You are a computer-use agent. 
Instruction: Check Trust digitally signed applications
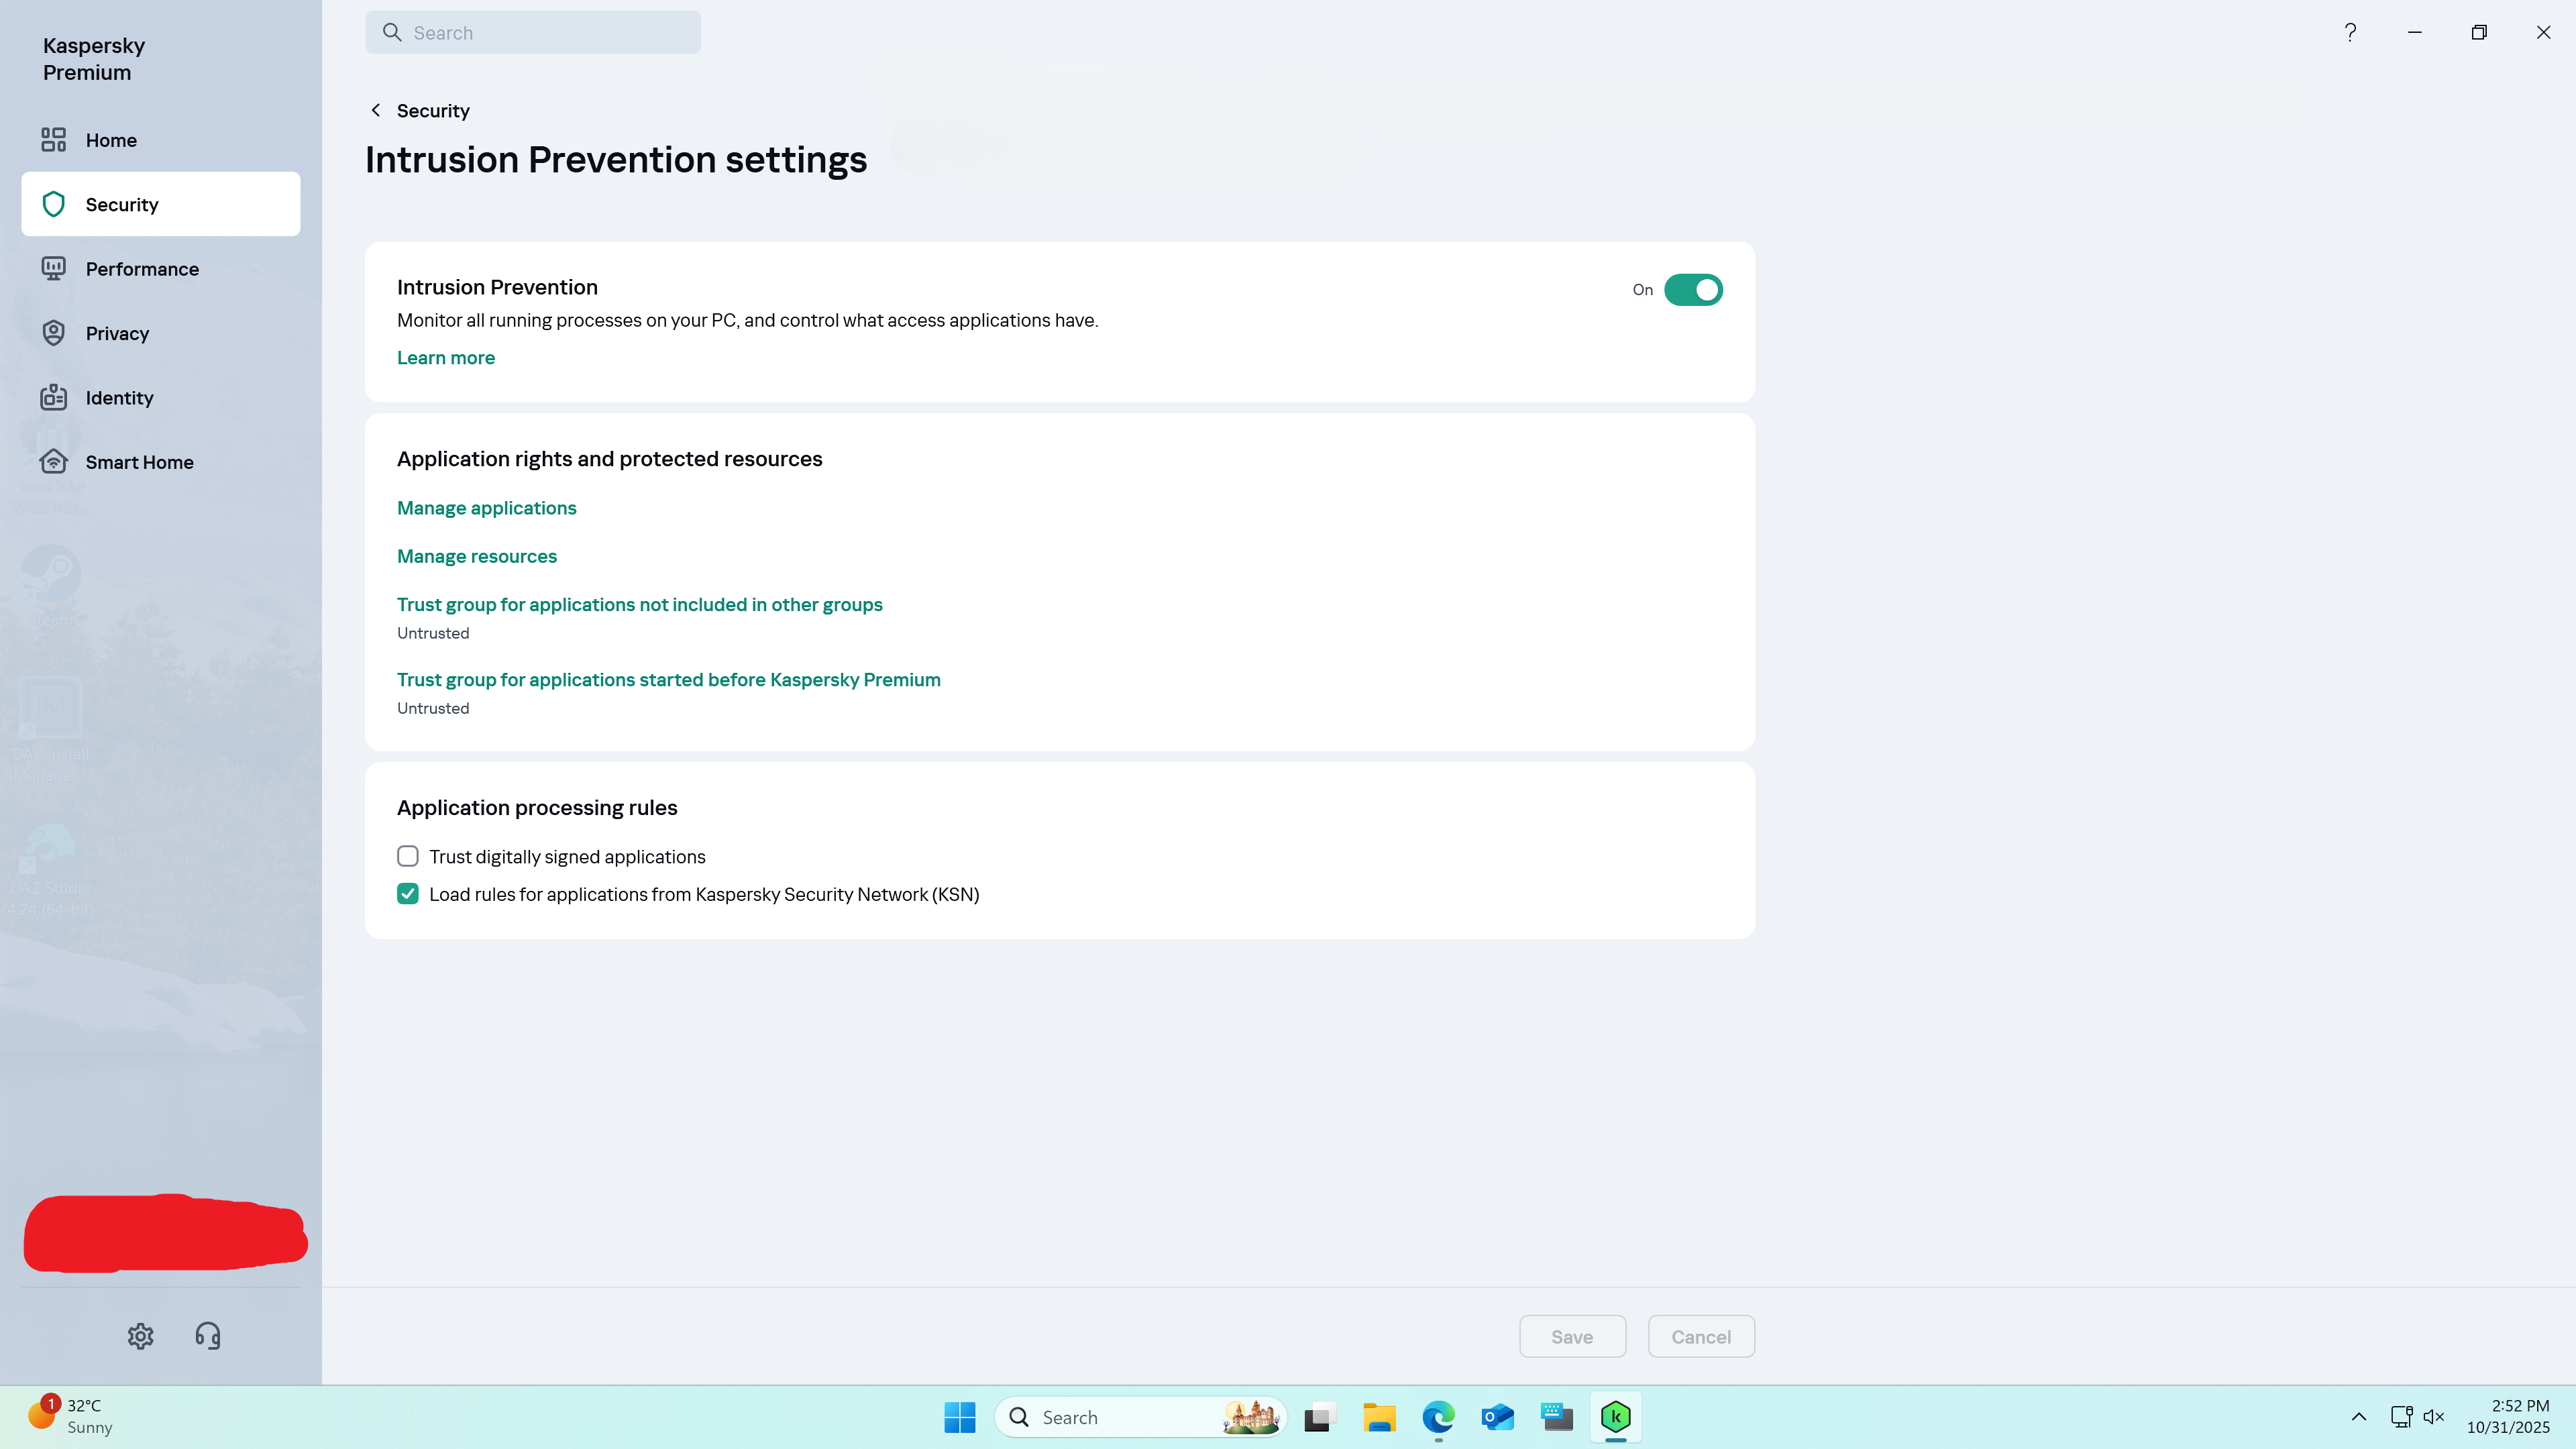(x=408, y=856)
